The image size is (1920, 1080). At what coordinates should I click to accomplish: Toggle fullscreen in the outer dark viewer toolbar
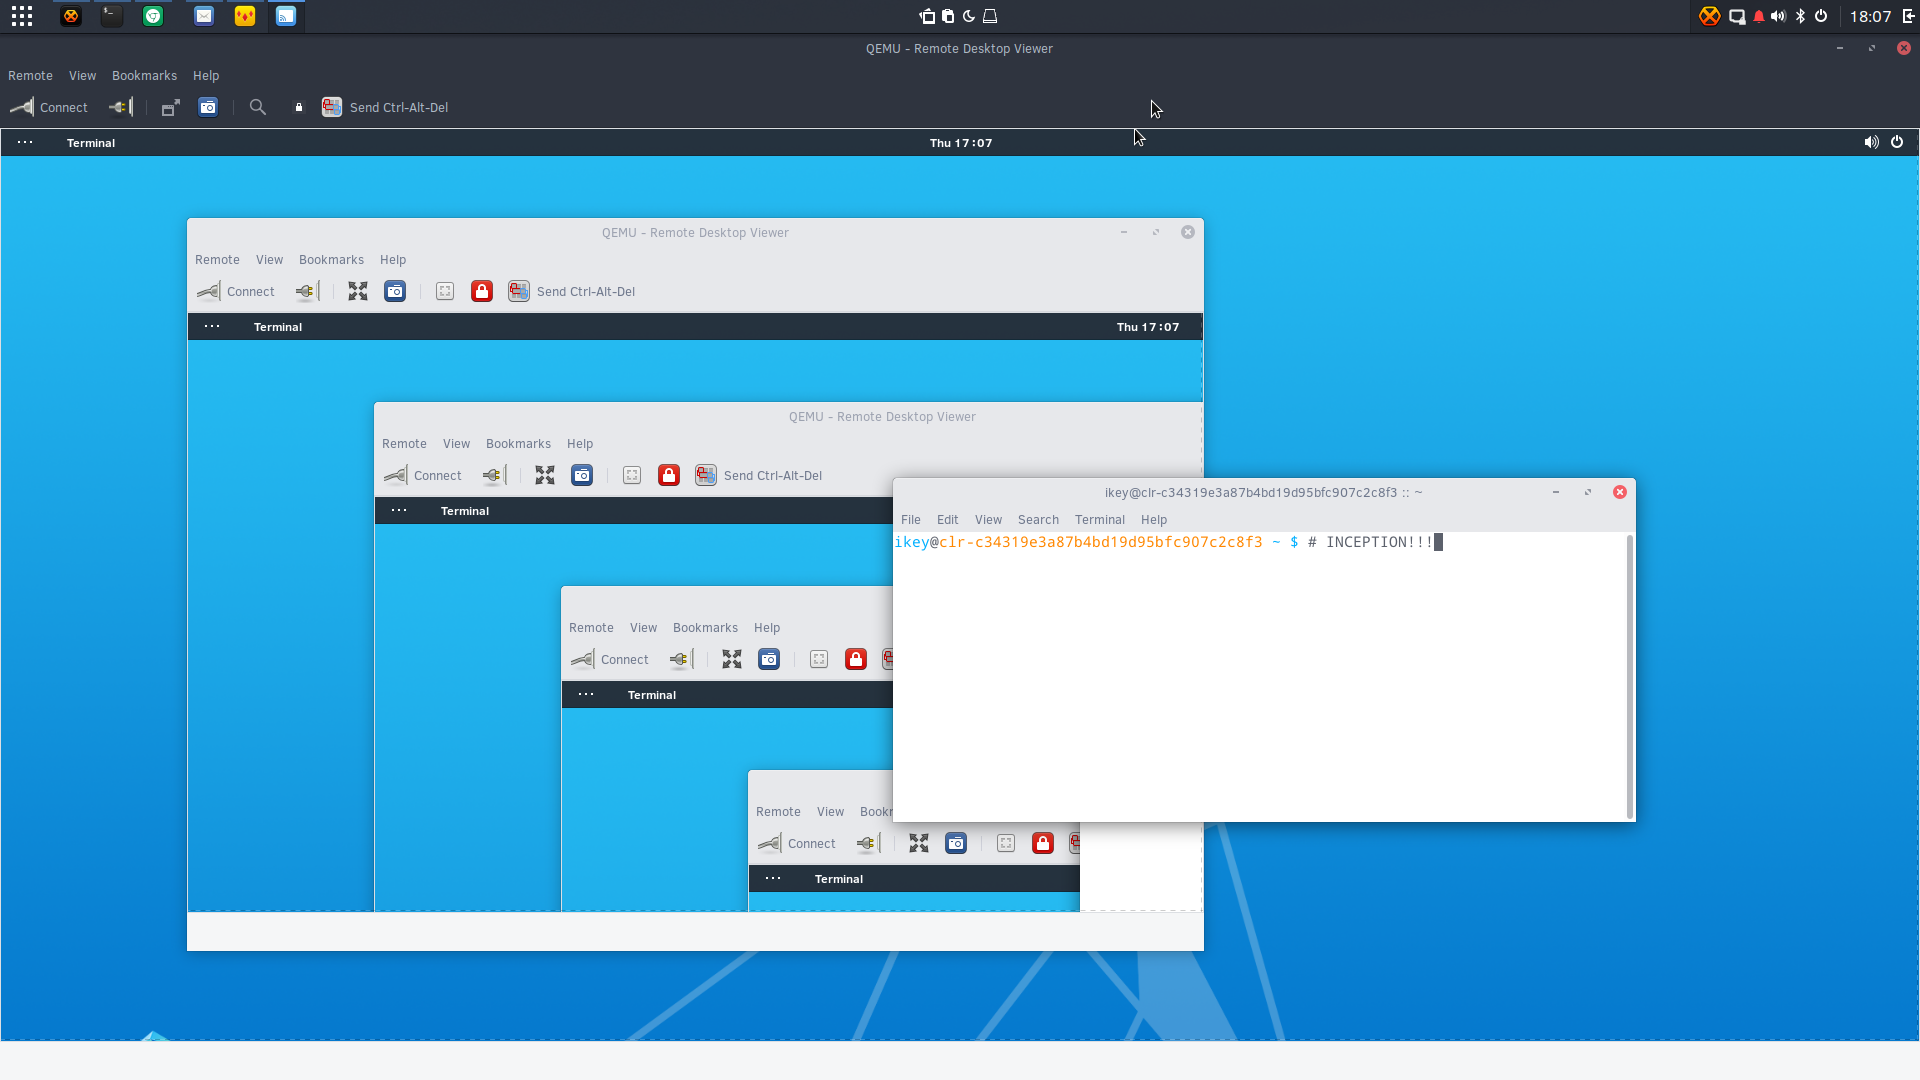tap(171, 107)
